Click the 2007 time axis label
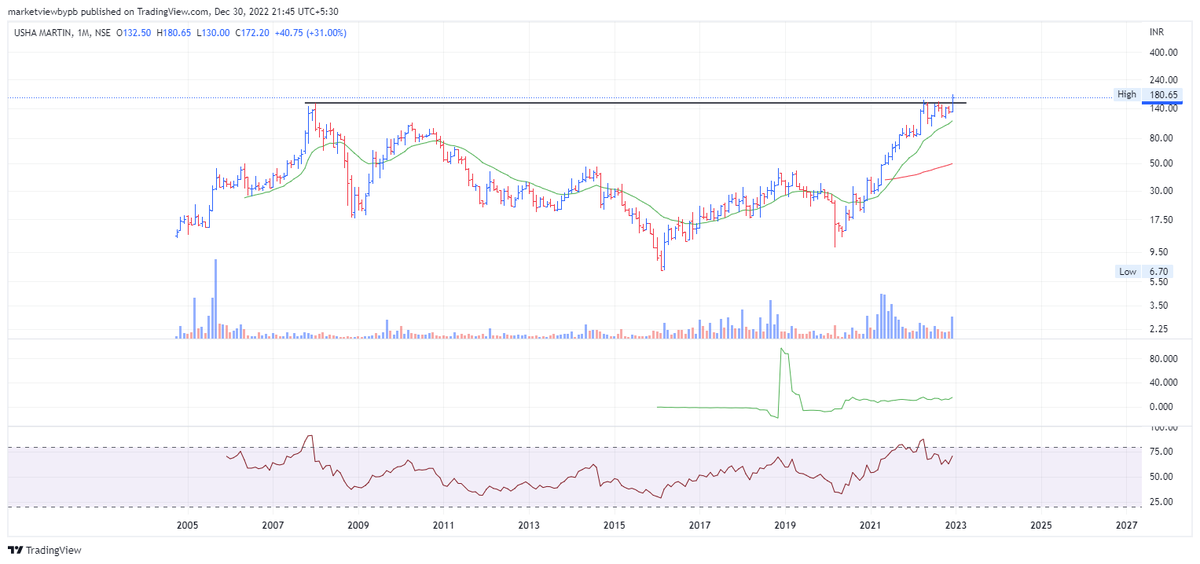This screenshot has height=564, width=1200. point(273,525)
